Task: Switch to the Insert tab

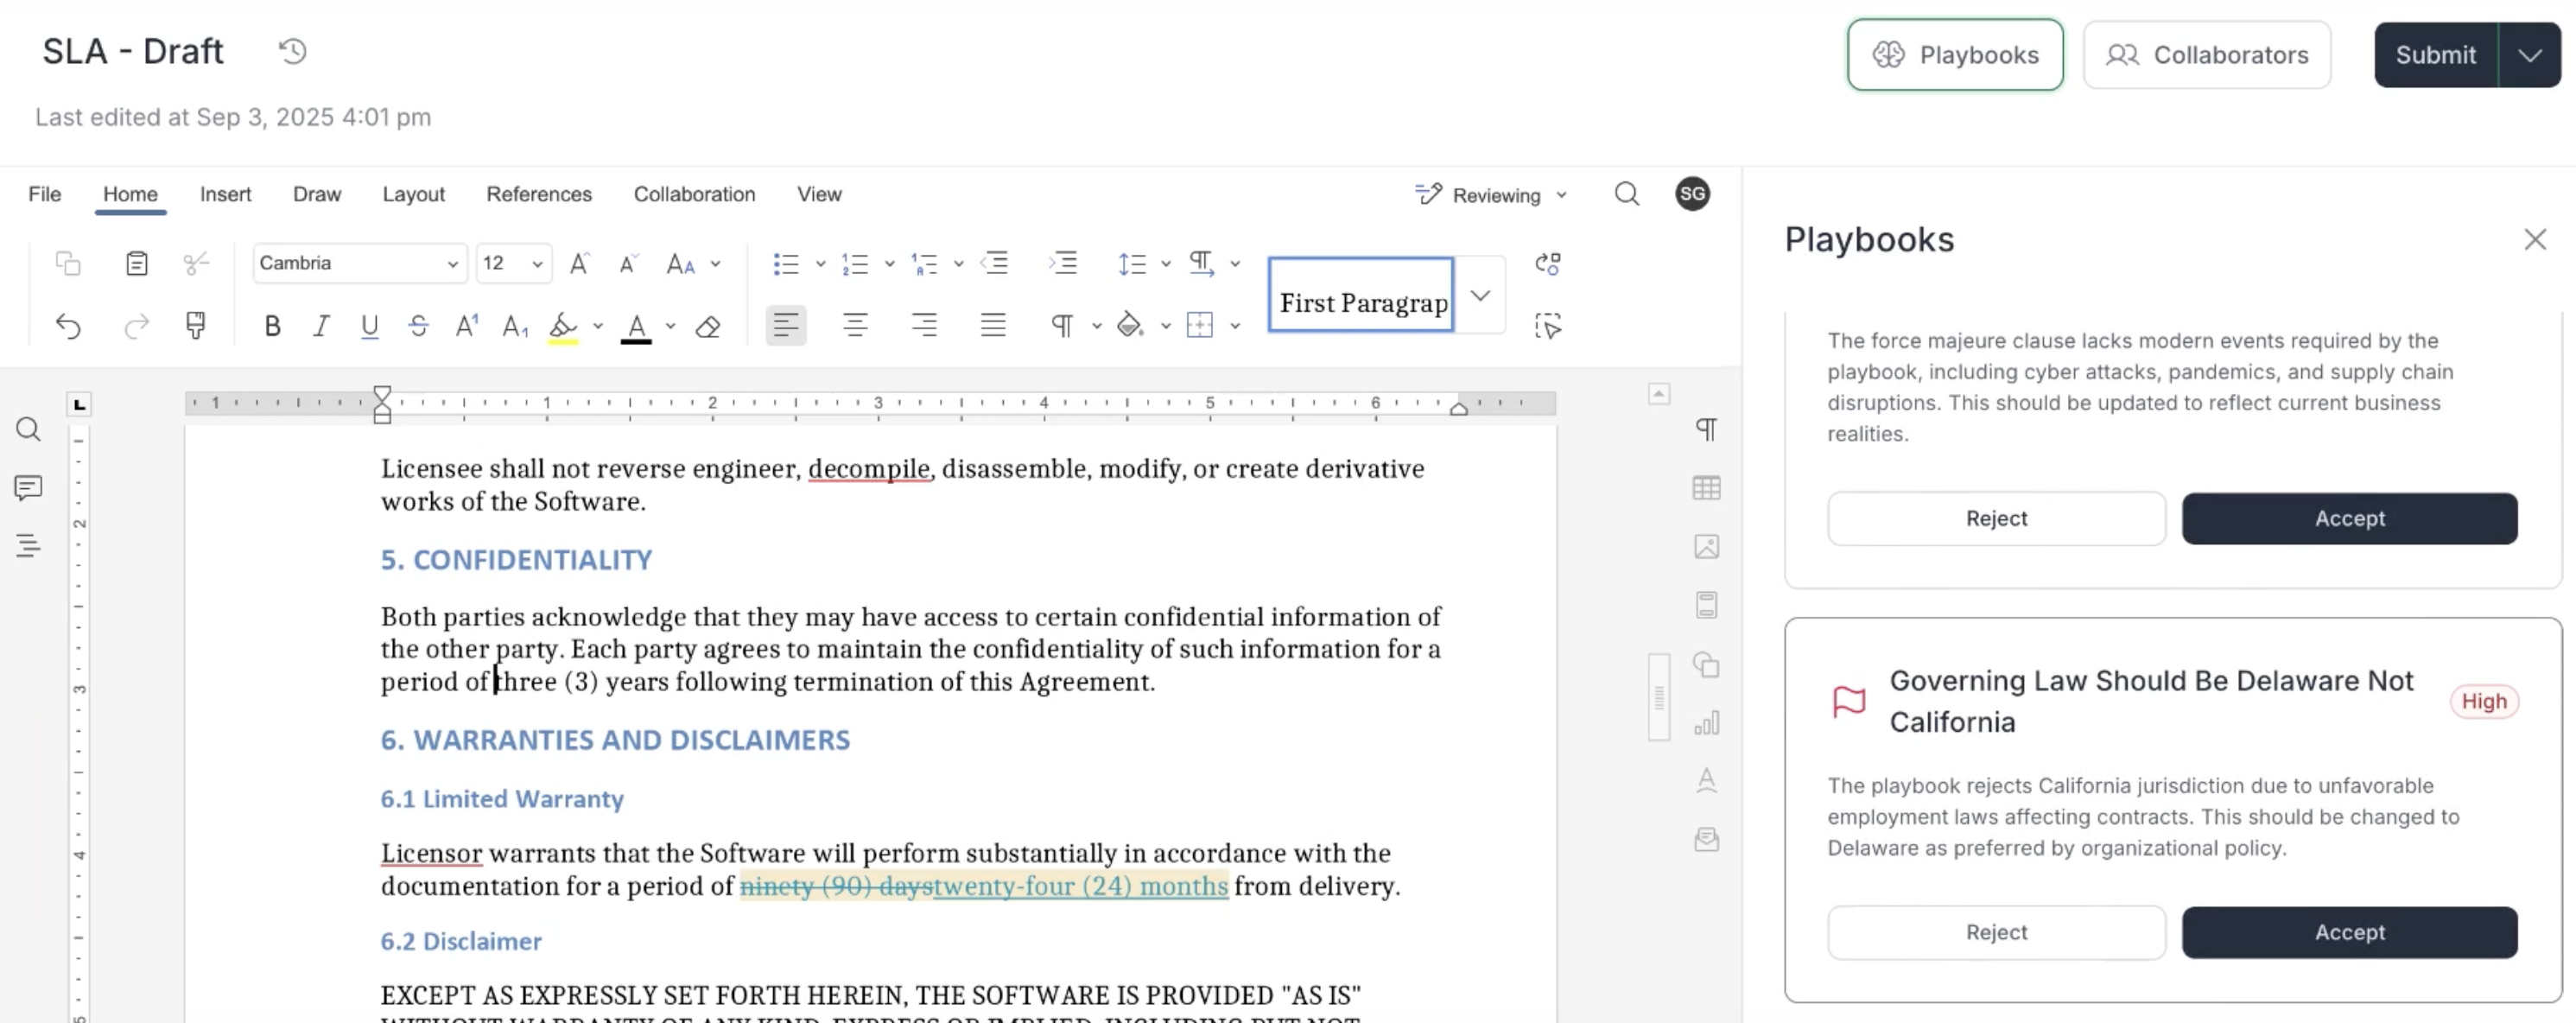Action: [x=225, y=194]
